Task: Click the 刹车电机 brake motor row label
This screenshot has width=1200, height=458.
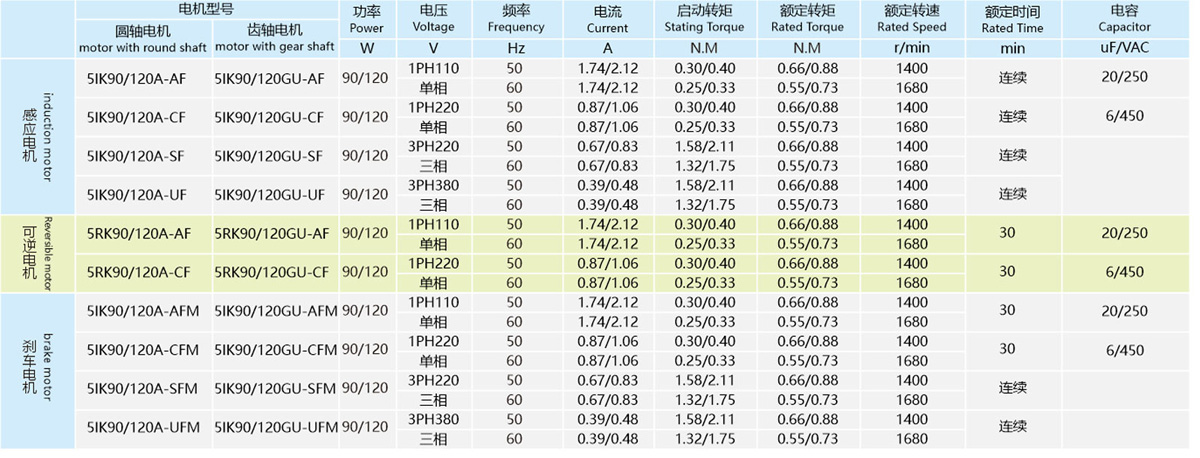Action: pyautogui.click(x=38, y=370)
